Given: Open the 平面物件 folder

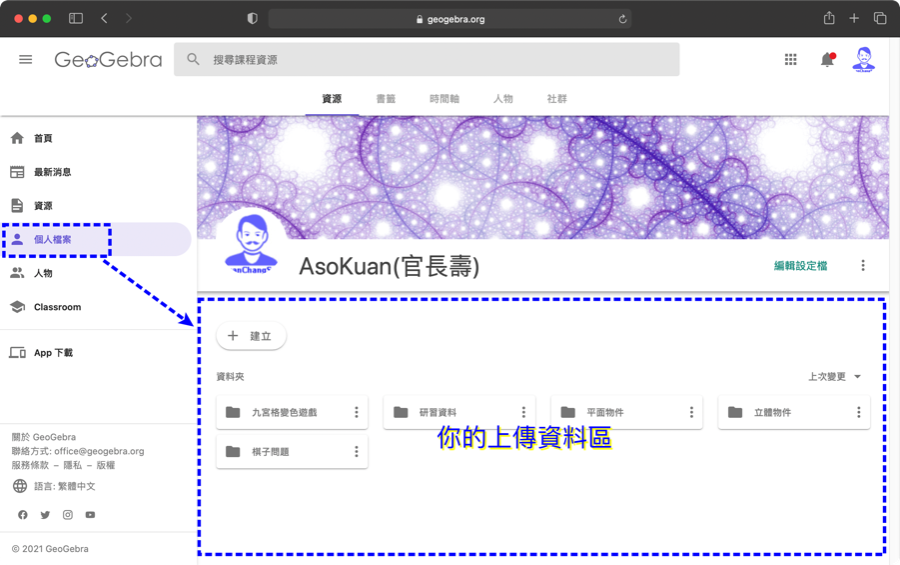Looking at the screenshot, I should pos(626,412).
